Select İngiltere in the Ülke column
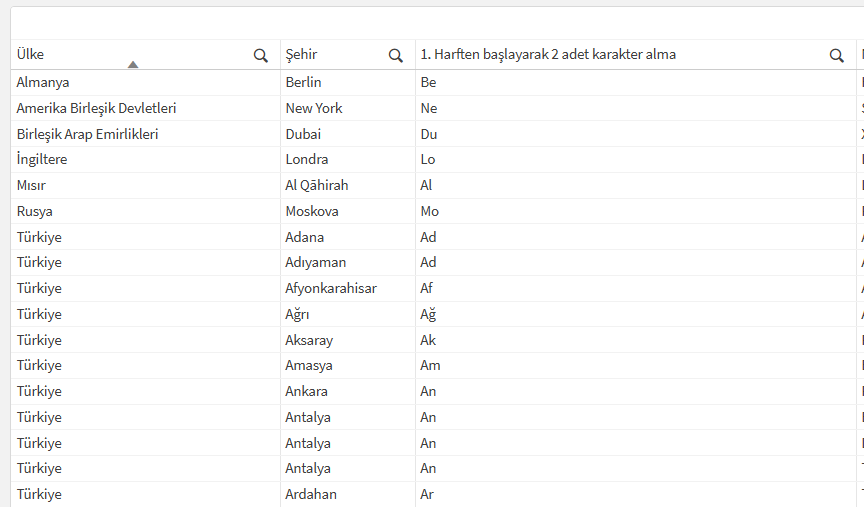Screen dimensions: 864x507 (x=42, y=160)
